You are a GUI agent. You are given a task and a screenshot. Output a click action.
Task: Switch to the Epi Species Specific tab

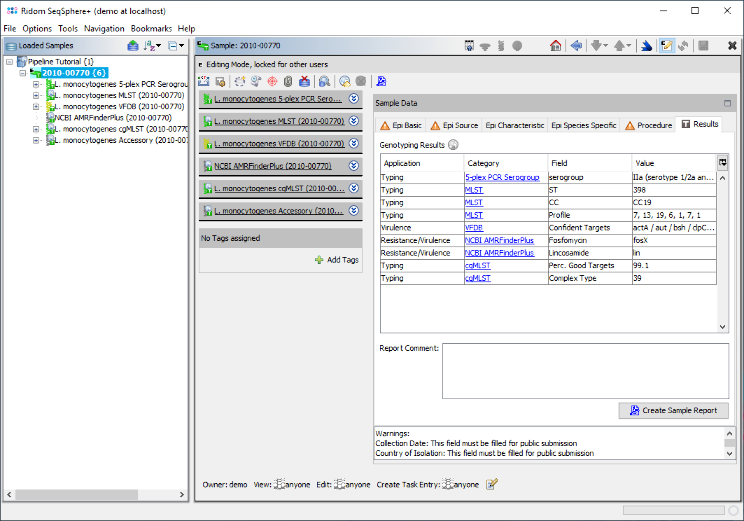584,125
